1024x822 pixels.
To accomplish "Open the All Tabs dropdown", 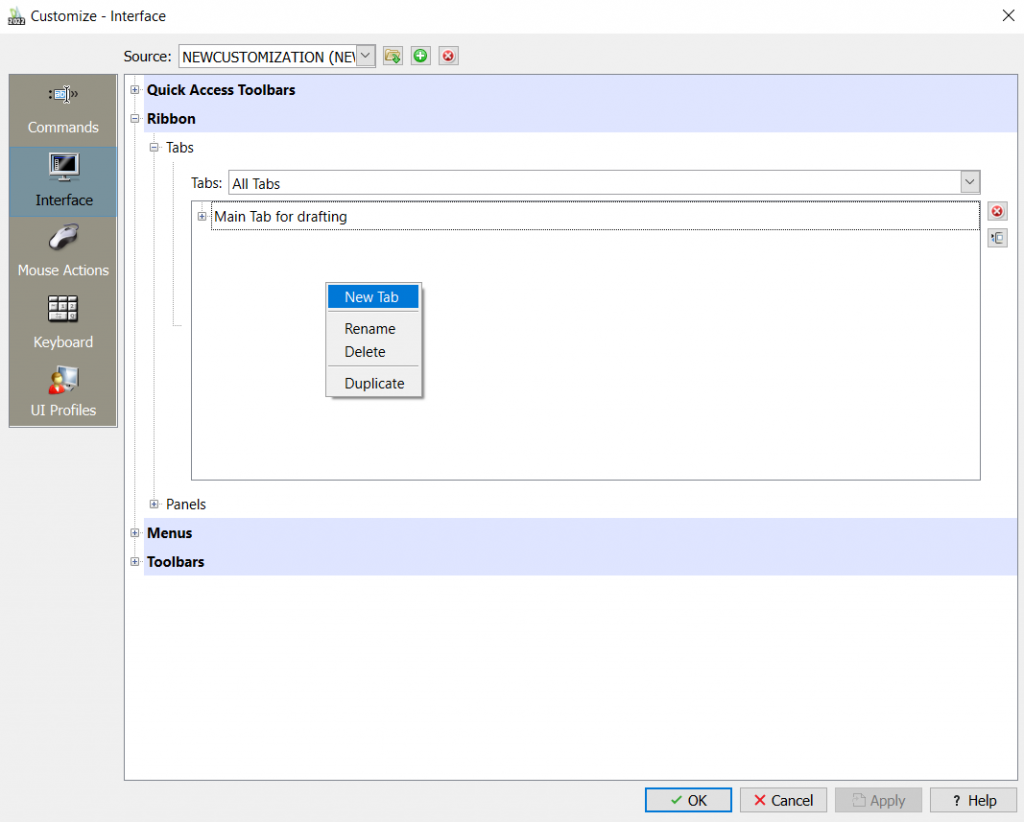I will [x=969, y=182].
